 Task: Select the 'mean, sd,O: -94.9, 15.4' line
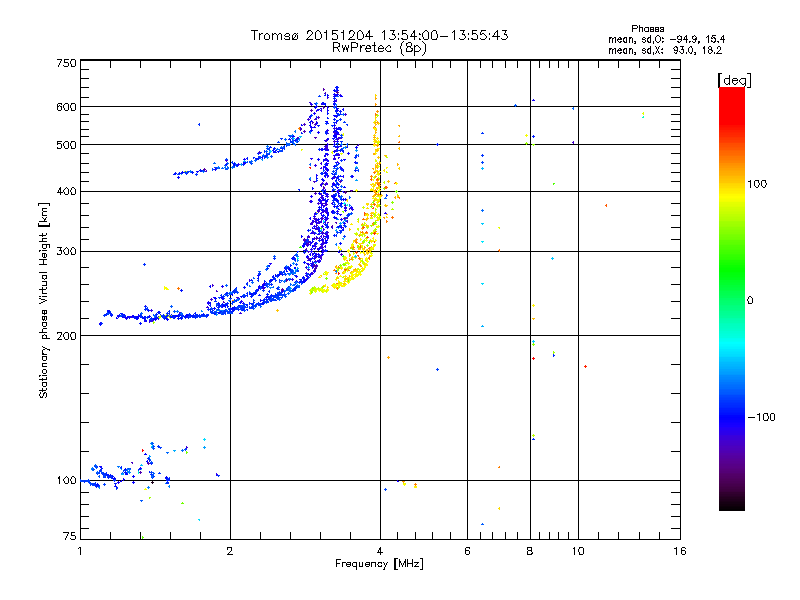tap(666, 39)
